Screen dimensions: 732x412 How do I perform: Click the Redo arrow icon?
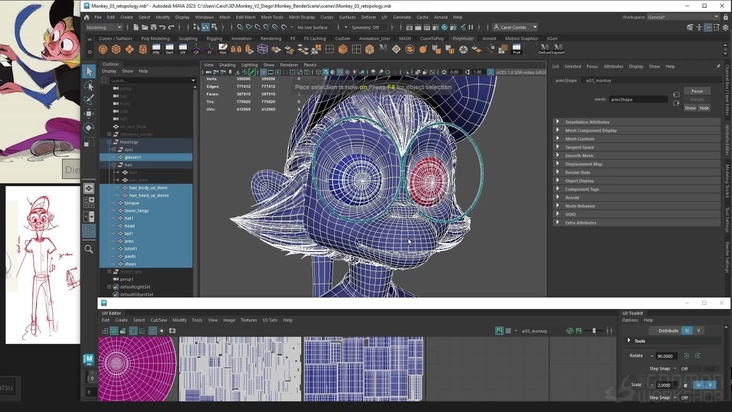pos(170,28)
